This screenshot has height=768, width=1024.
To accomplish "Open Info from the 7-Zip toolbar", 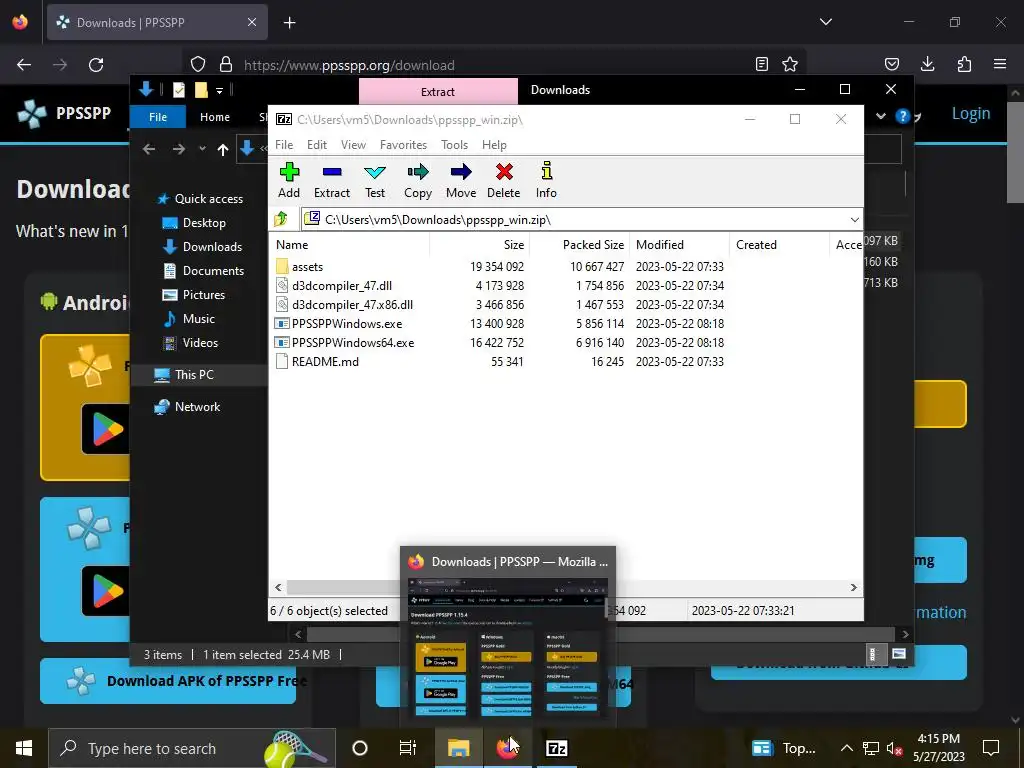I will coord(546,180).
